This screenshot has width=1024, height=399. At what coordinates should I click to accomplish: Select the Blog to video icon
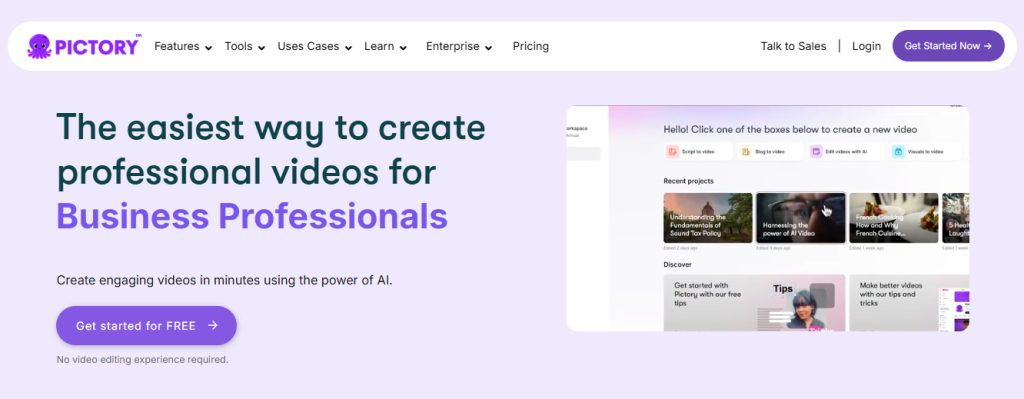[x=745, y=152]
